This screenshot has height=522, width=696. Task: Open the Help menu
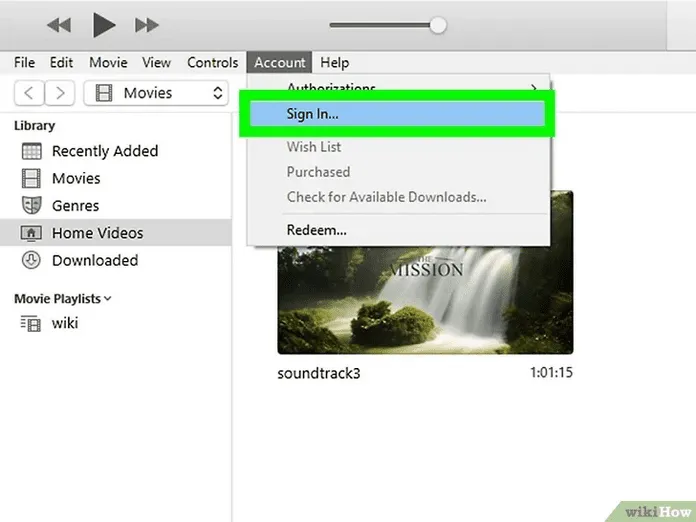(334, 63)
